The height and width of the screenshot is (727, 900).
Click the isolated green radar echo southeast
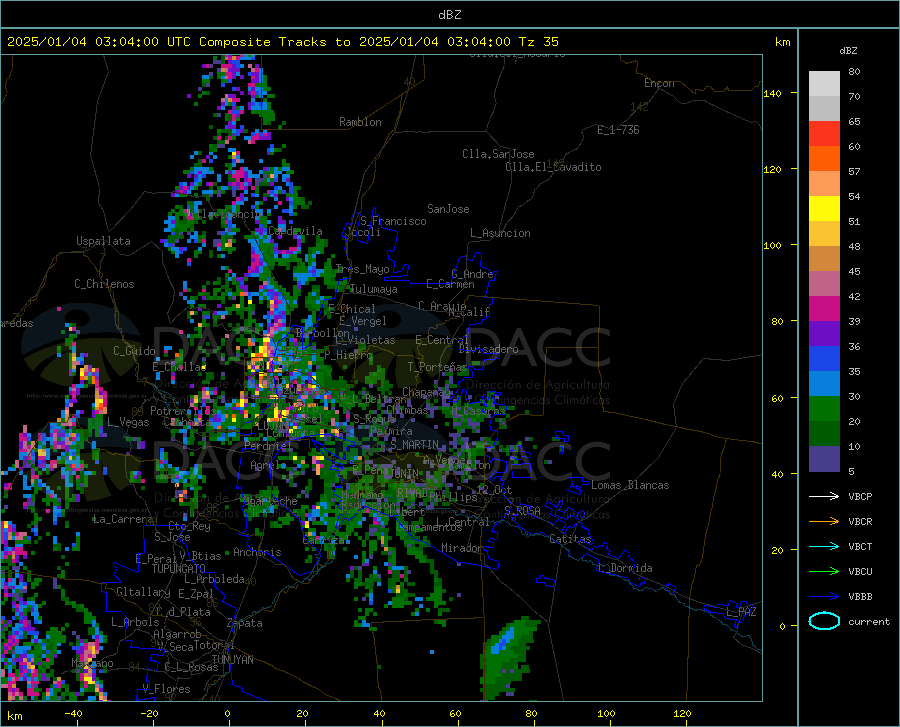coord(508,658)
